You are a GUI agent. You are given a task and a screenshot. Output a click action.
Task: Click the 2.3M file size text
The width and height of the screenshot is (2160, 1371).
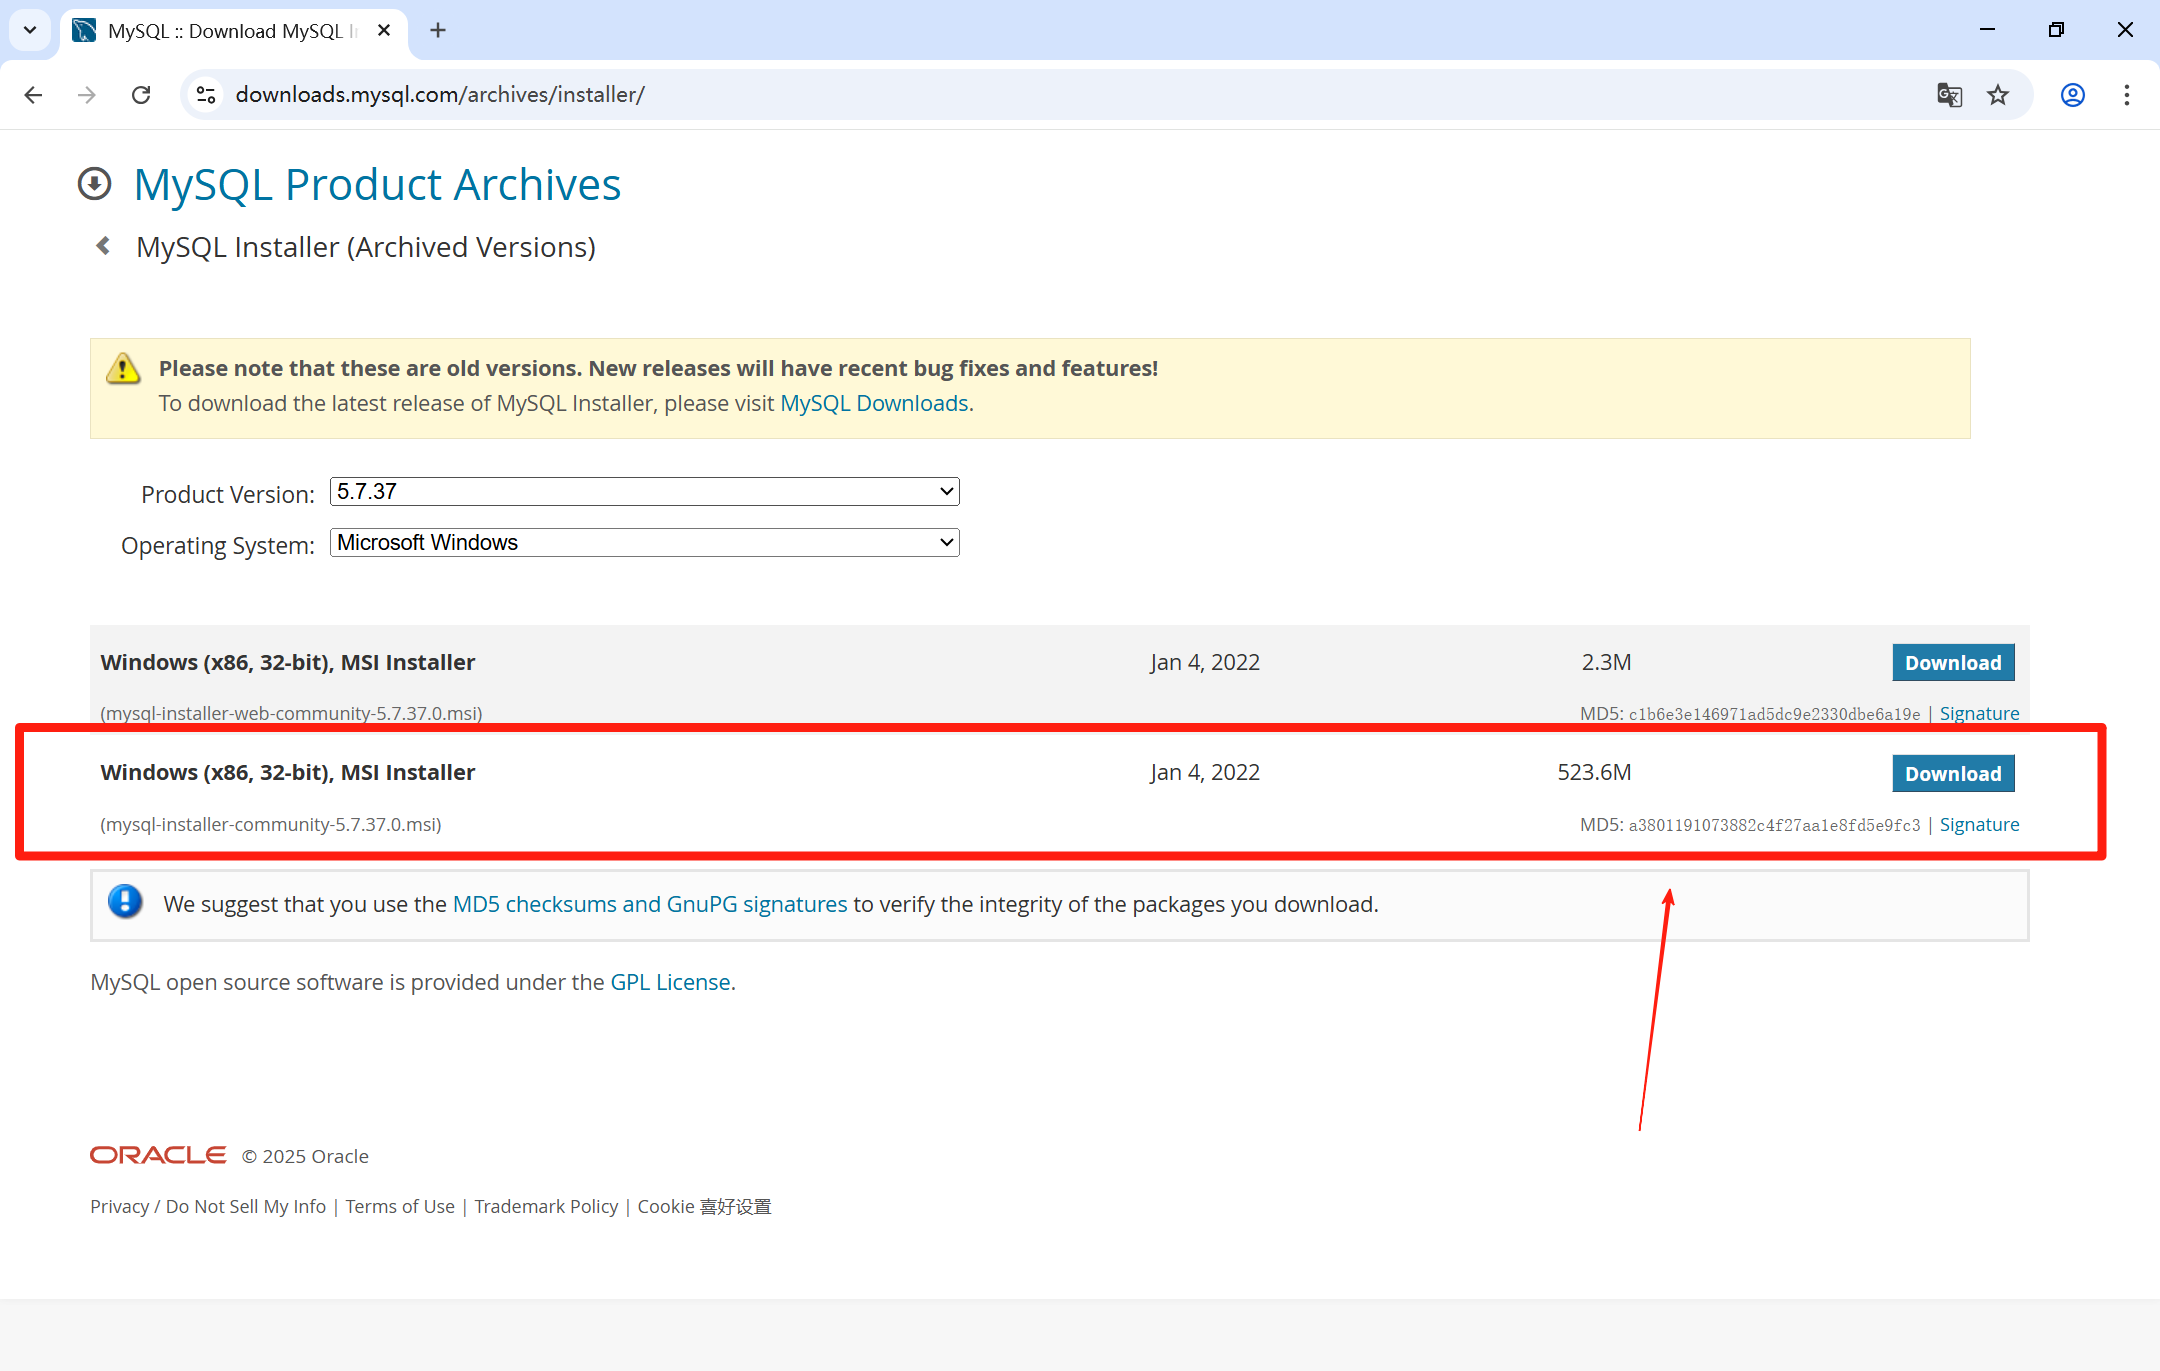coord(1606,663)
